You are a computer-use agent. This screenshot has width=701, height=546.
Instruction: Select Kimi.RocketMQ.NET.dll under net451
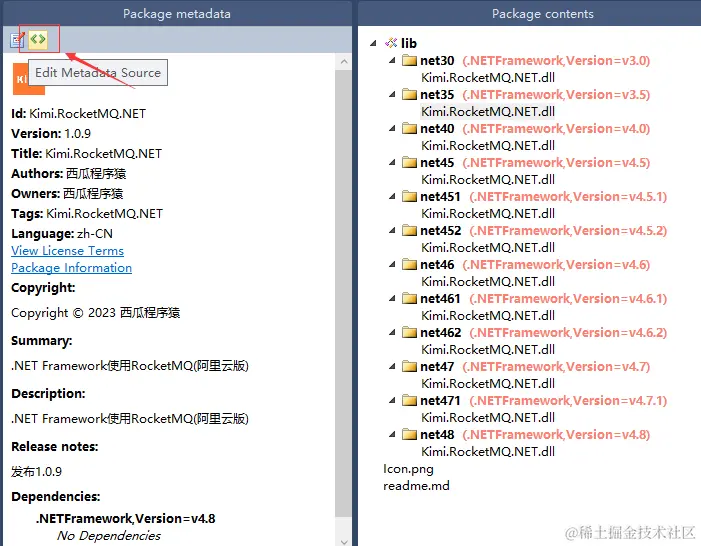tap(488, 213)
